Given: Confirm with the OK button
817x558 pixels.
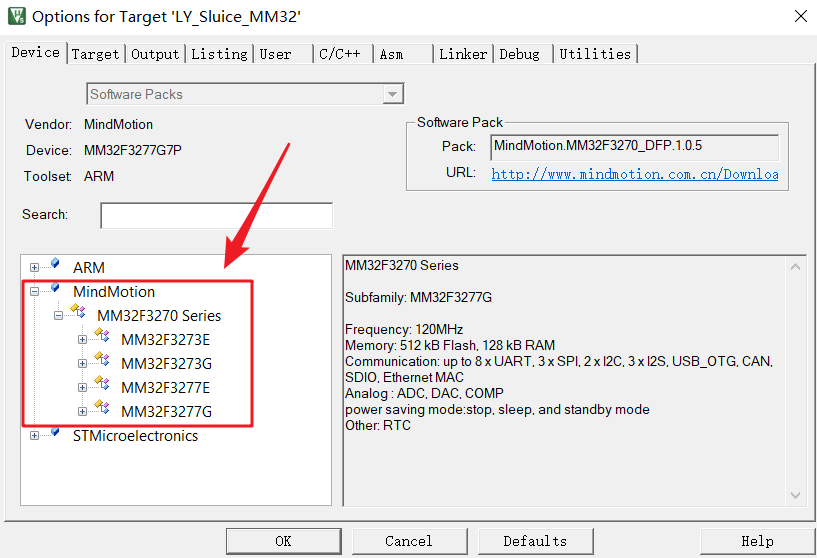Looking at the screenshot, I should click(283, 541).
